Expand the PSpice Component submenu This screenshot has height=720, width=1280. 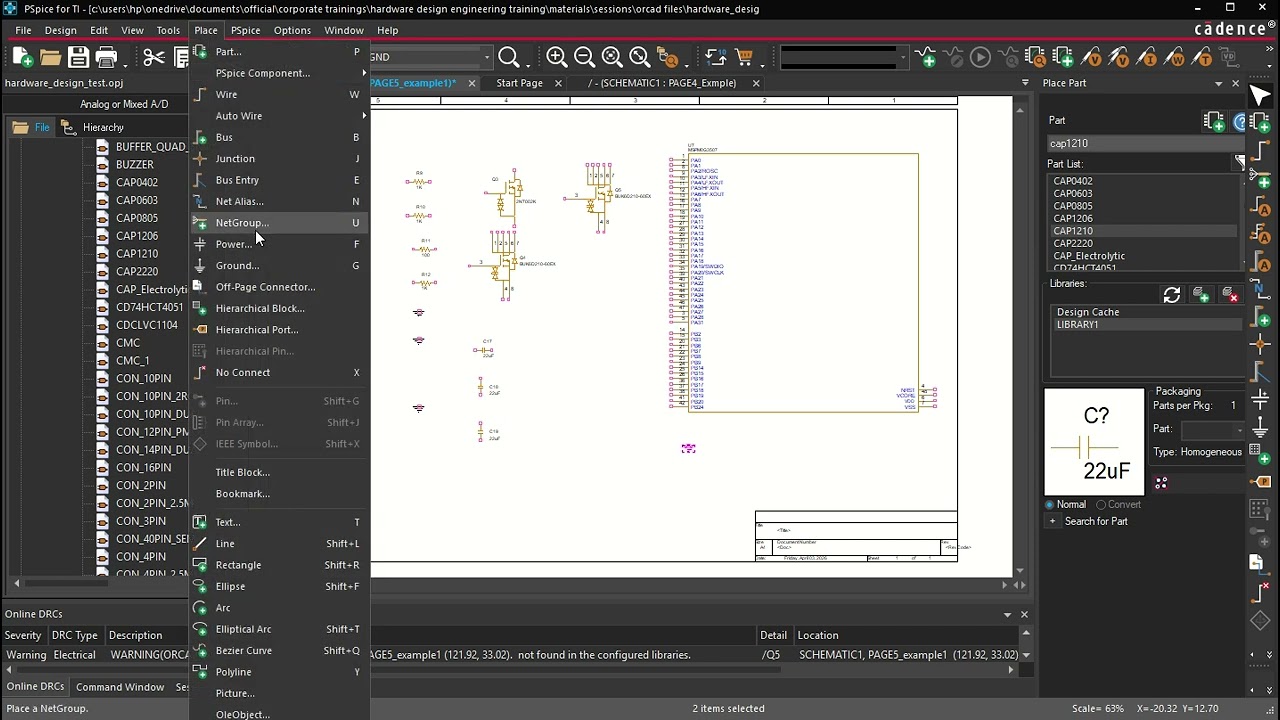(279, 73)
